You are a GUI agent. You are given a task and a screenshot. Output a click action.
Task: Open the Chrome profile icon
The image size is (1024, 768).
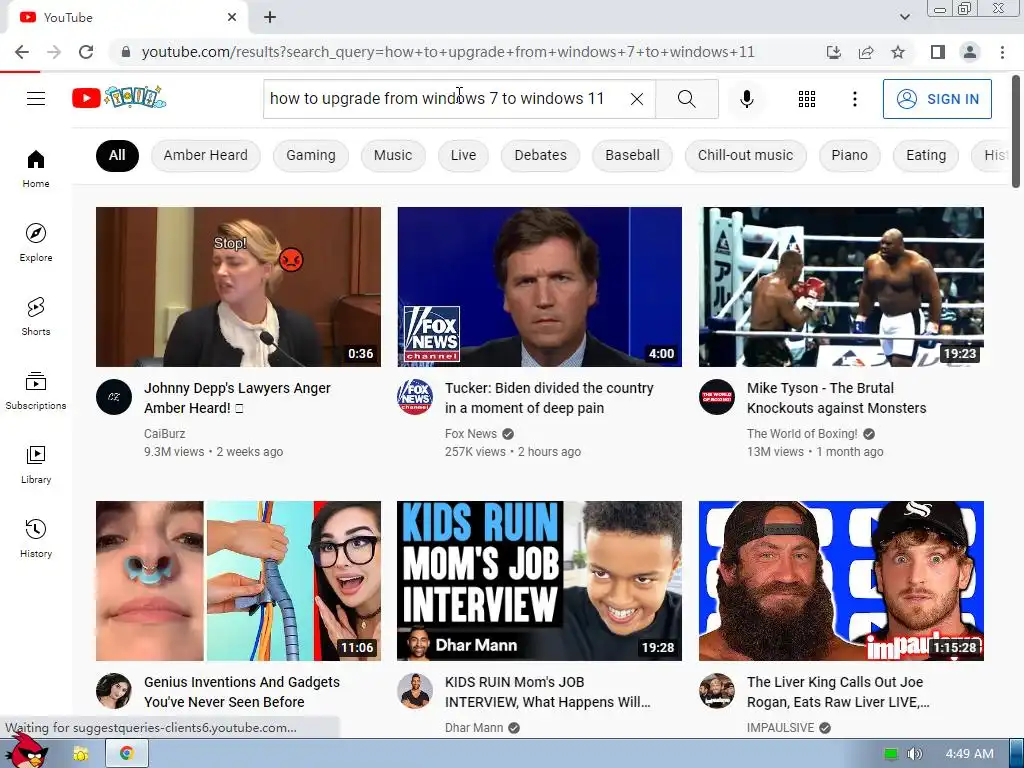pyautogui.click(x=970, y=52)
